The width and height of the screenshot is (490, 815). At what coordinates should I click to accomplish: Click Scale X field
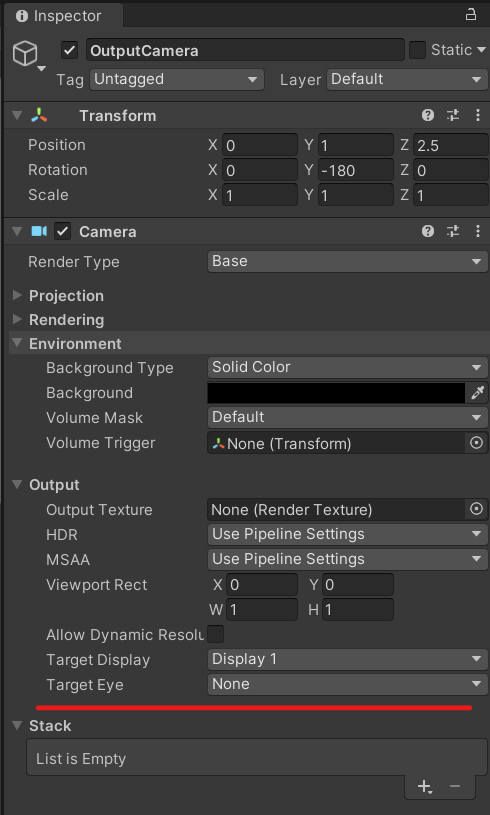(260, 195)
